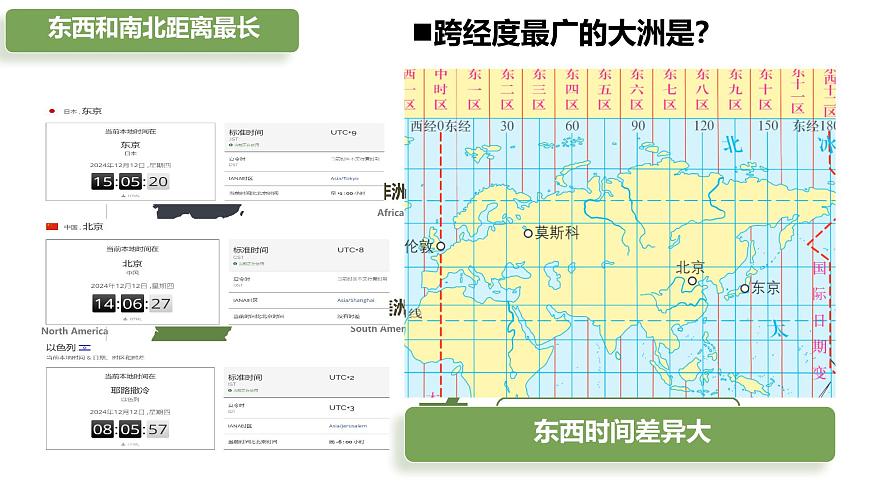Click the Japan flag icon beside 日本, 东京
Viewport: 870px width, 489px height.
[52, 111]
